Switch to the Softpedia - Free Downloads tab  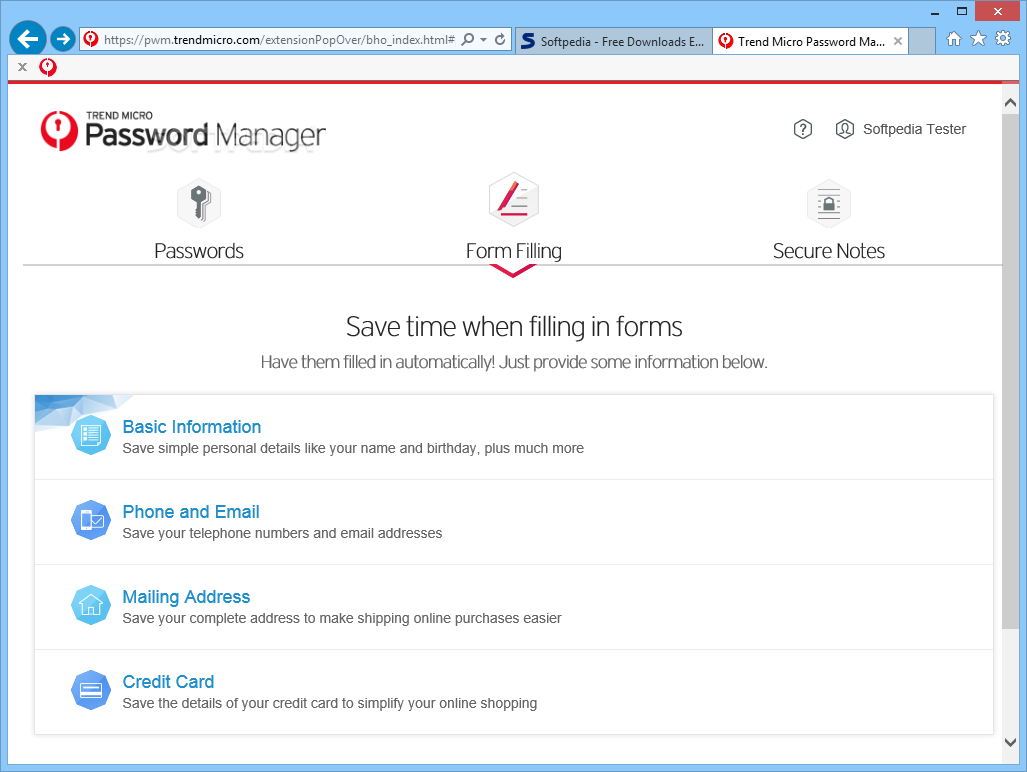point(614,41)
